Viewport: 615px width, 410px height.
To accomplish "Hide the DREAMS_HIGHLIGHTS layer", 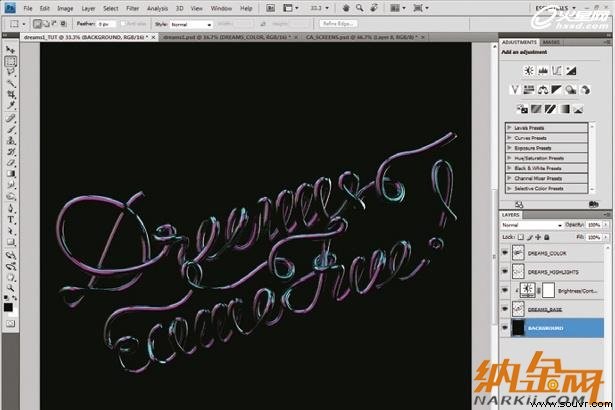I will 505,272.
